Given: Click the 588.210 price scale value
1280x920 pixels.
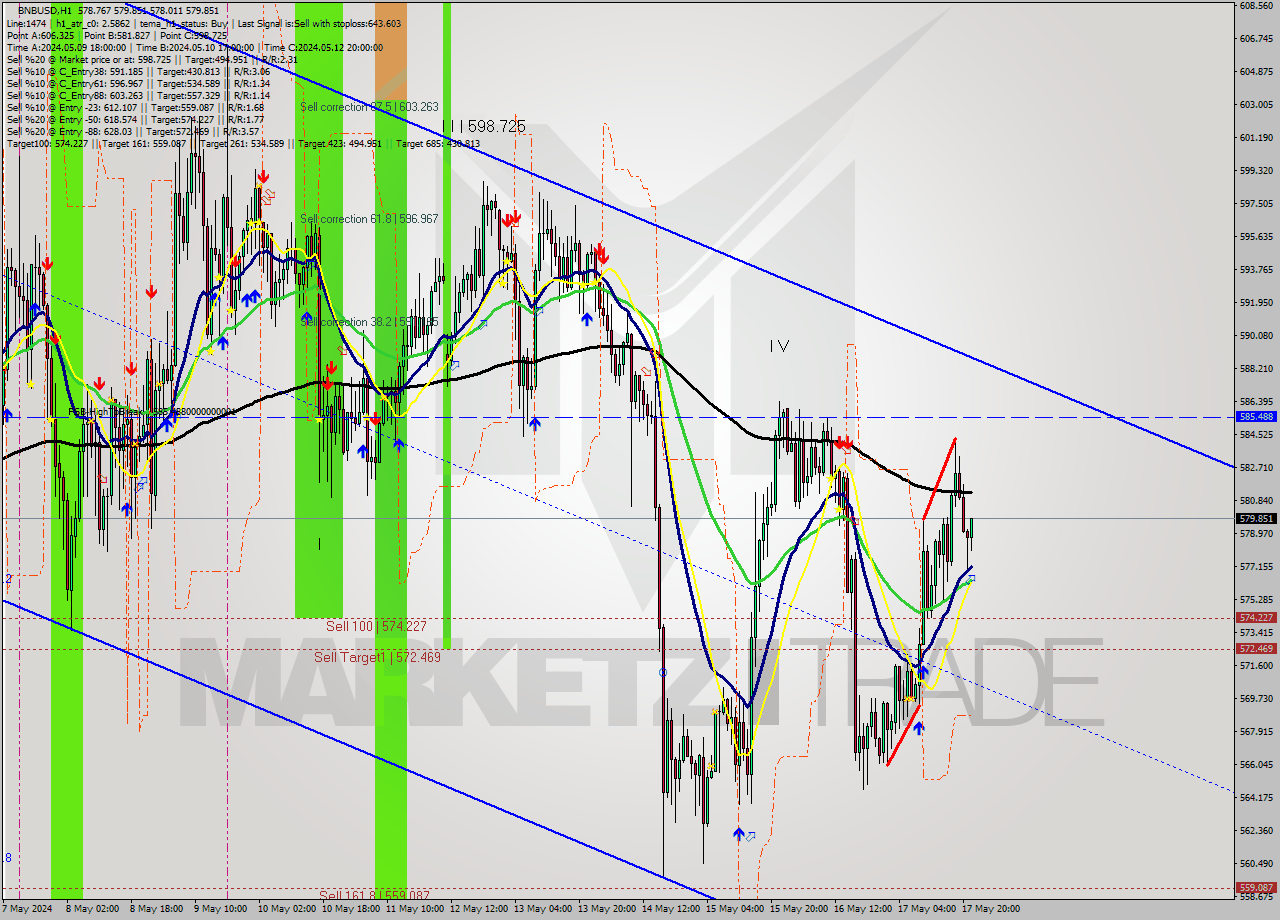Looking at the screenshot, I should pyautogui.click(x=1255, y=368).
